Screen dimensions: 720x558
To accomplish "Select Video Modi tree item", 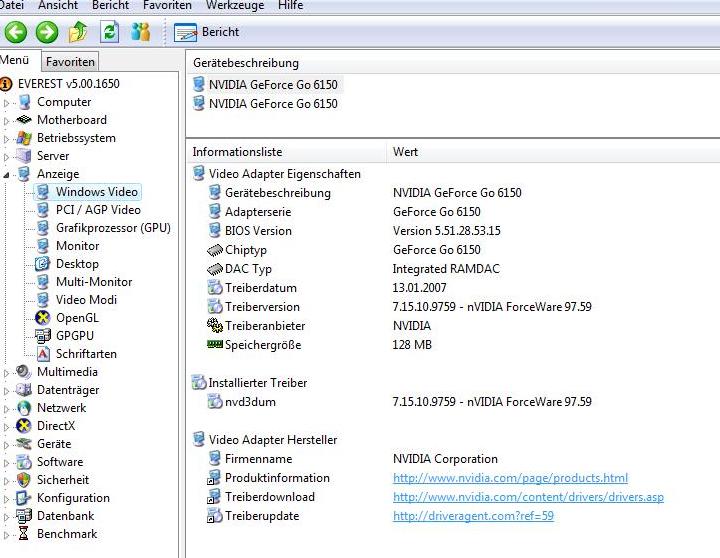I will pos(86,299).
